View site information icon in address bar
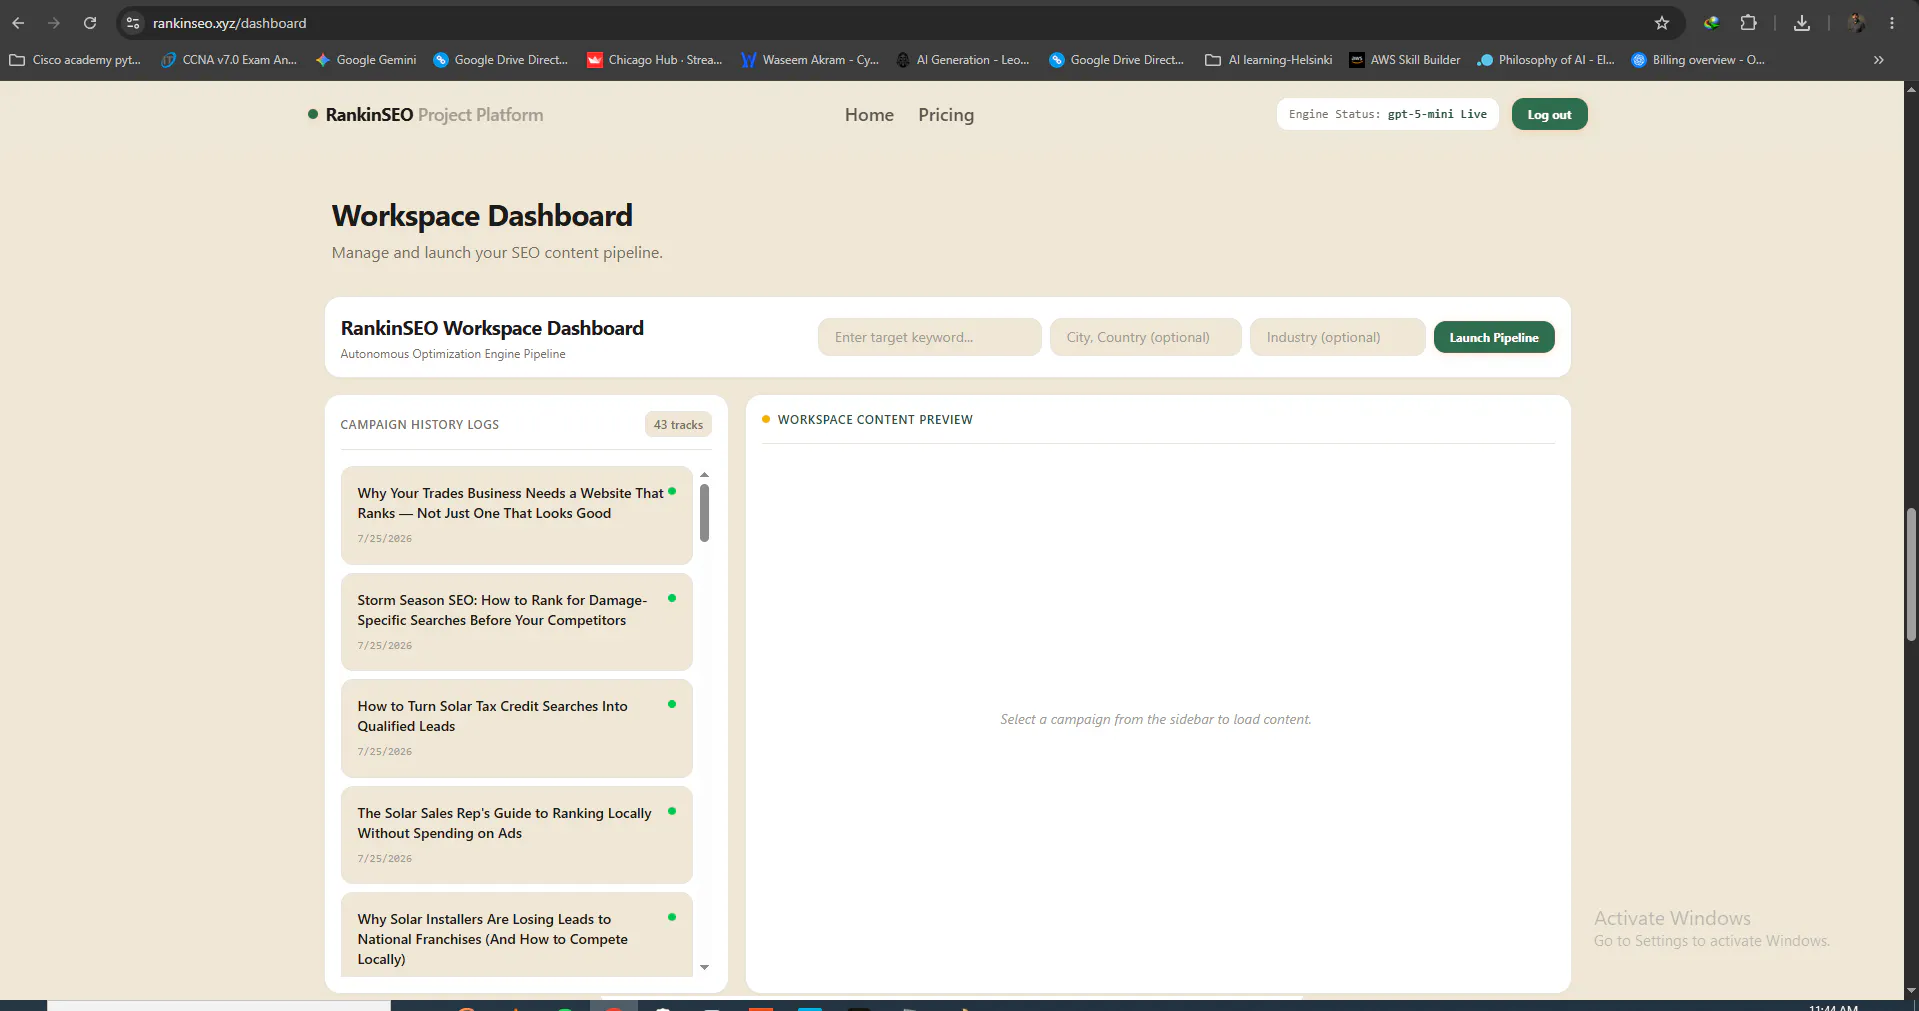Image resolution: width=1919 pixels, height=1011 pixels. click(x=133, y=23)
